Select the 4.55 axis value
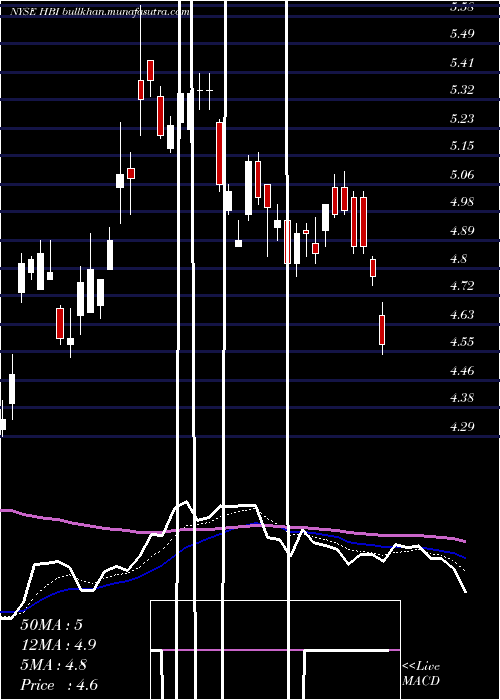The image size is (500, 700). (462, 342)
